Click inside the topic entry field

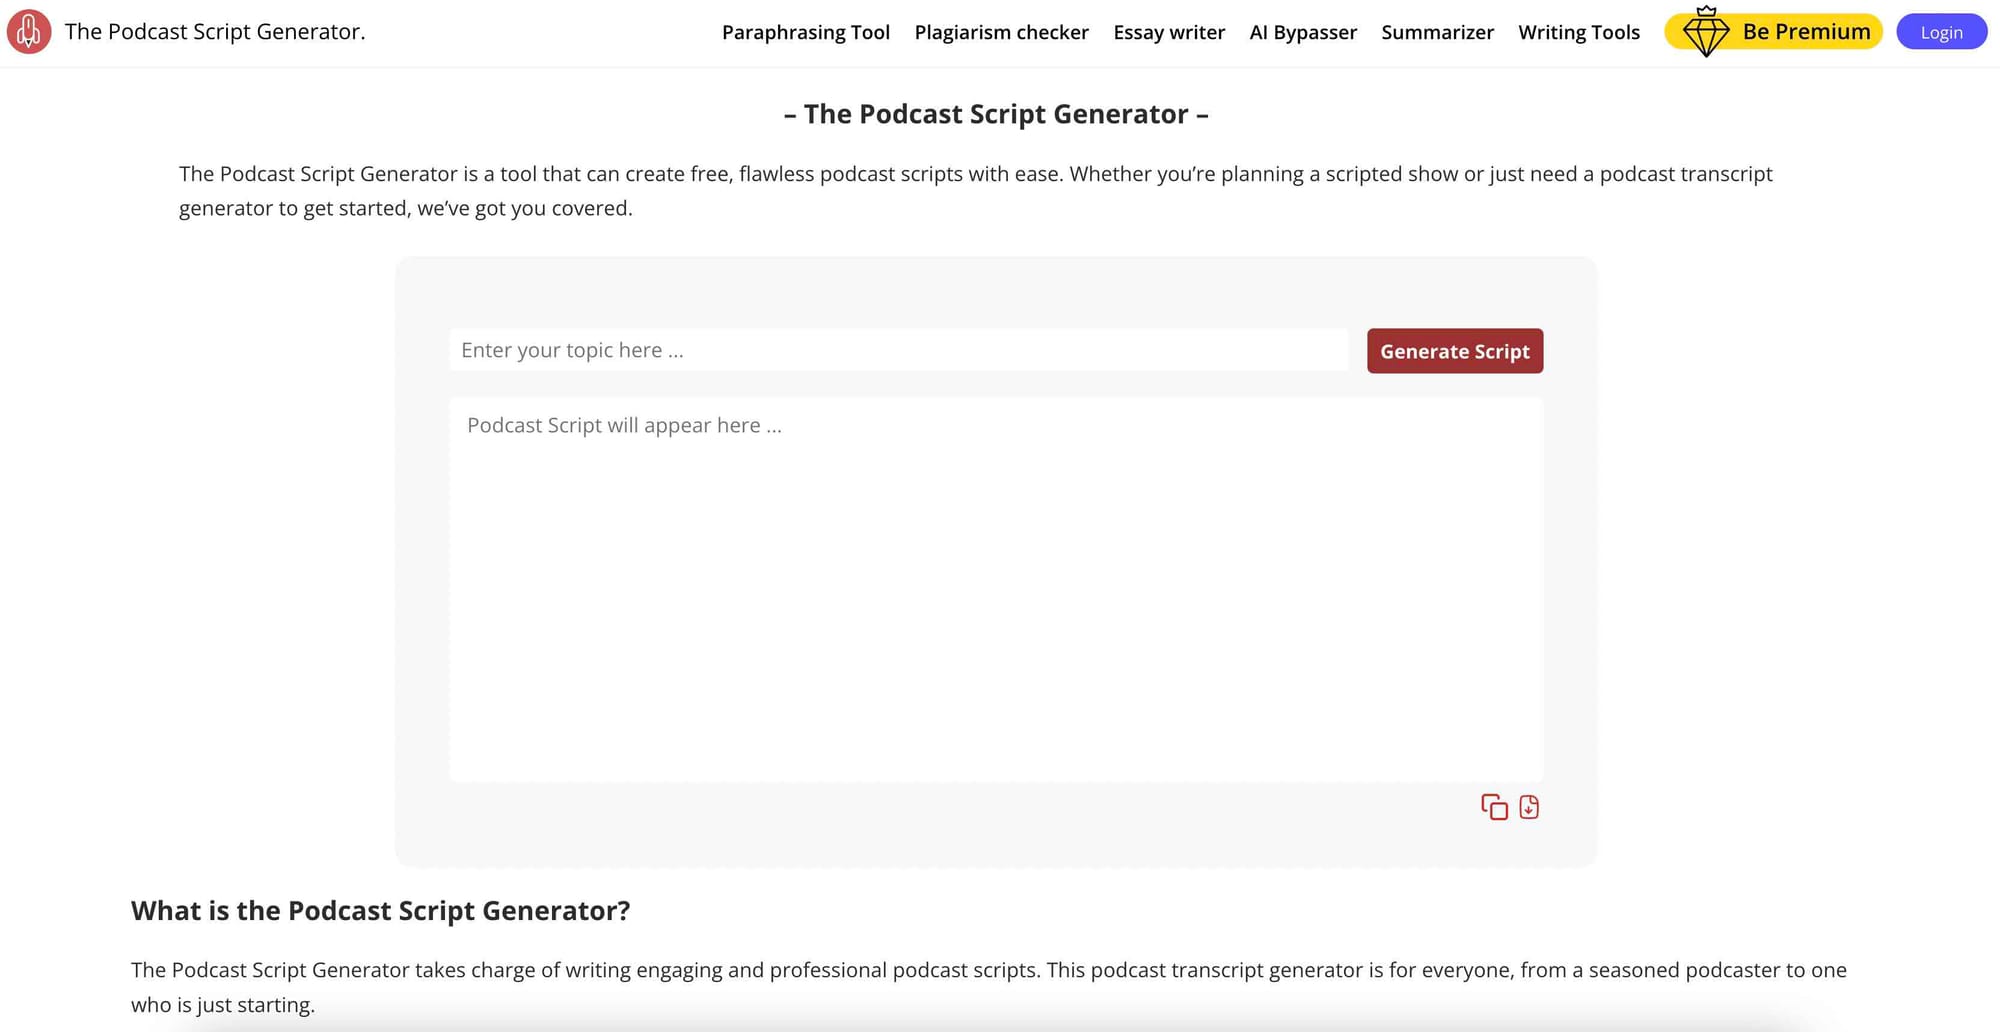pos(899,350)
